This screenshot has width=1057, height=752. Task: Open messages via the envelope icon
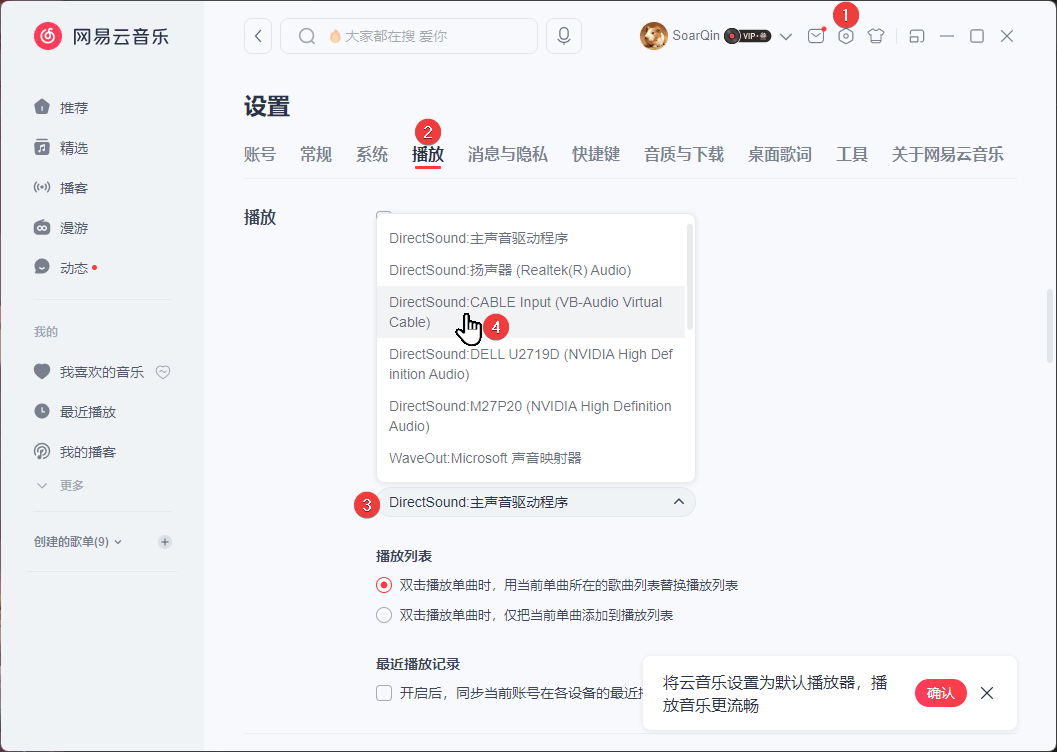point(816,35)
